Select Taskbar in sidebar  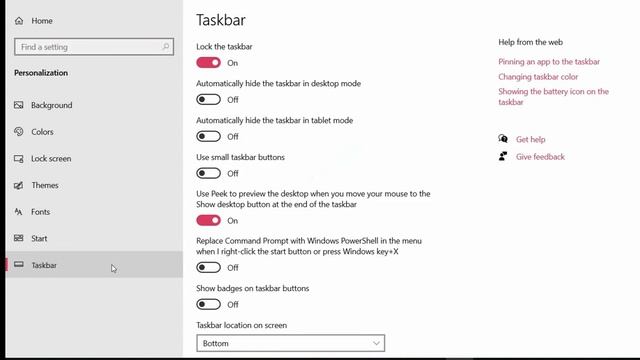coord(94,264)
